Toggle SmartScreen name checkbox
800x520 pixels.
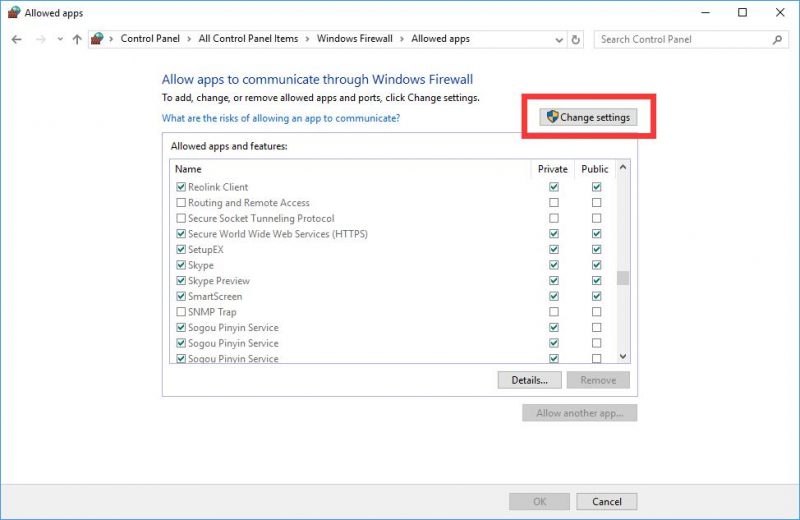coord(181,296)
